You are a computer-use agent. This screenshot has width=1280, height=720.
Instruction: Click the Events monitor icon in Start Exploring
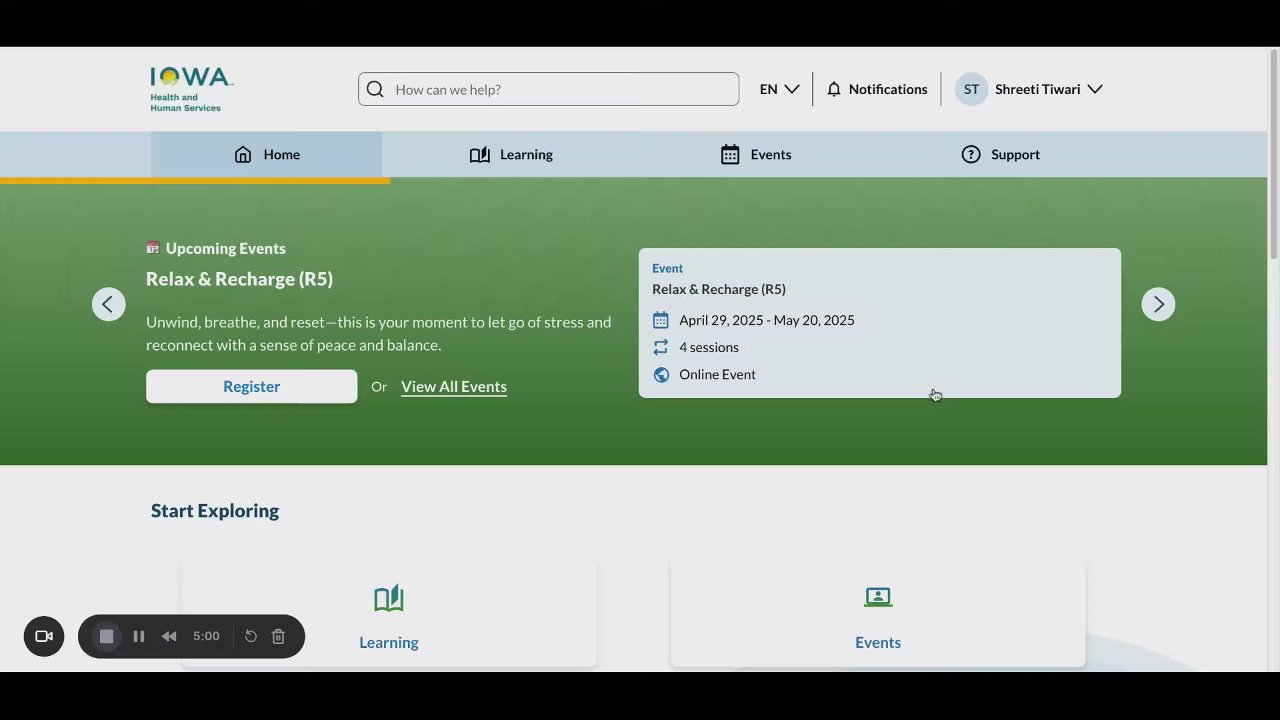tap(878, 597)
